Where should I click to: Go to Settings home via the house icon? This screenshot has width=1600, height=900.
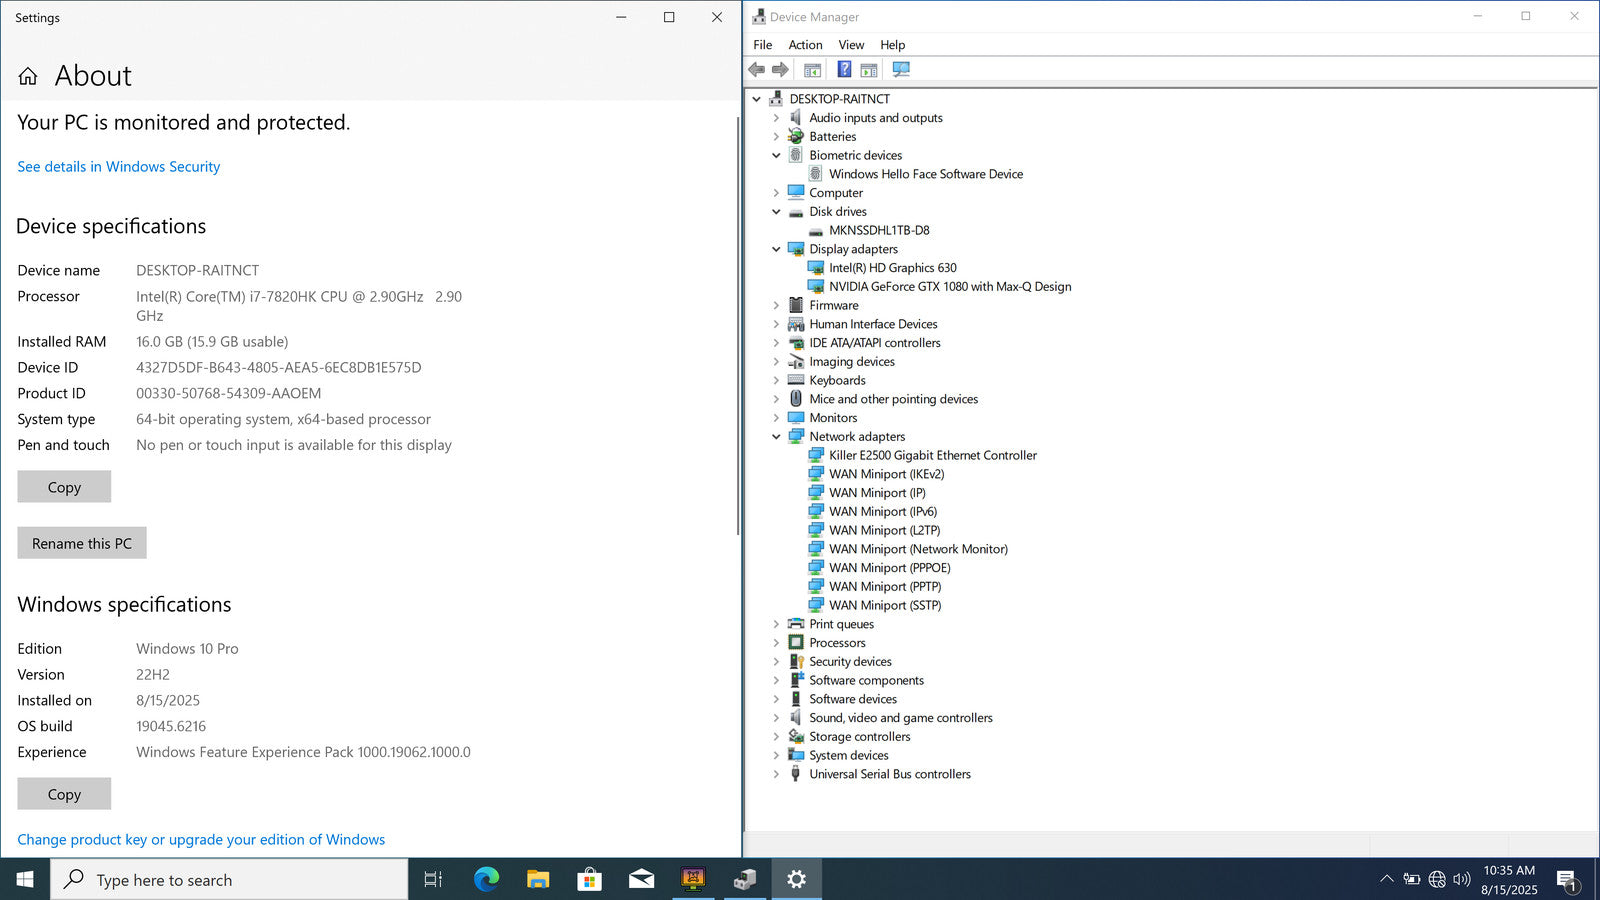click(28, 76)
